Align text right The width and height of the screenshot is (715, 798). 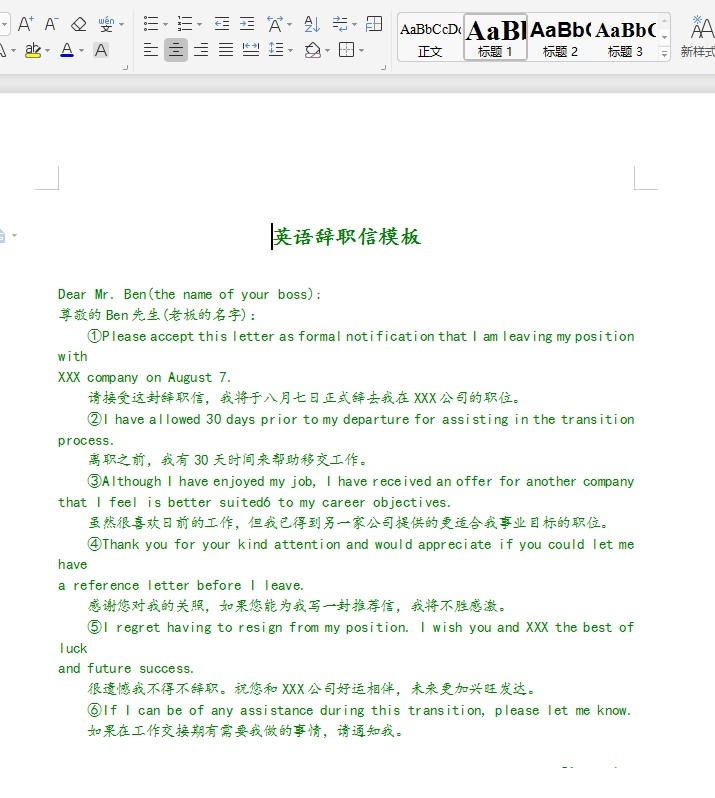coord(201,50)
